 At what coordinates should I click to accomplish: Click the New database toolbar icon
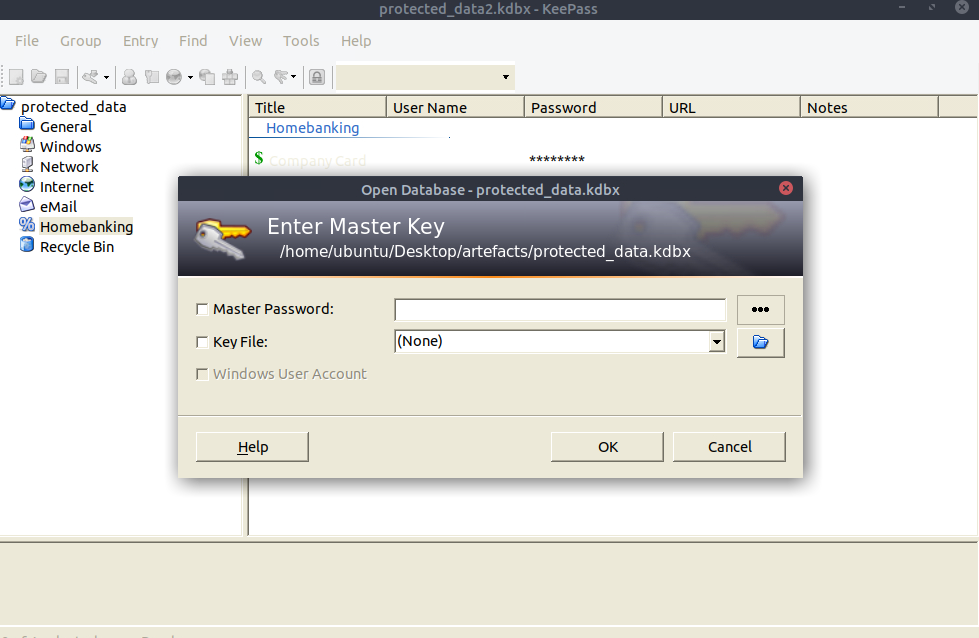[17, 77]
